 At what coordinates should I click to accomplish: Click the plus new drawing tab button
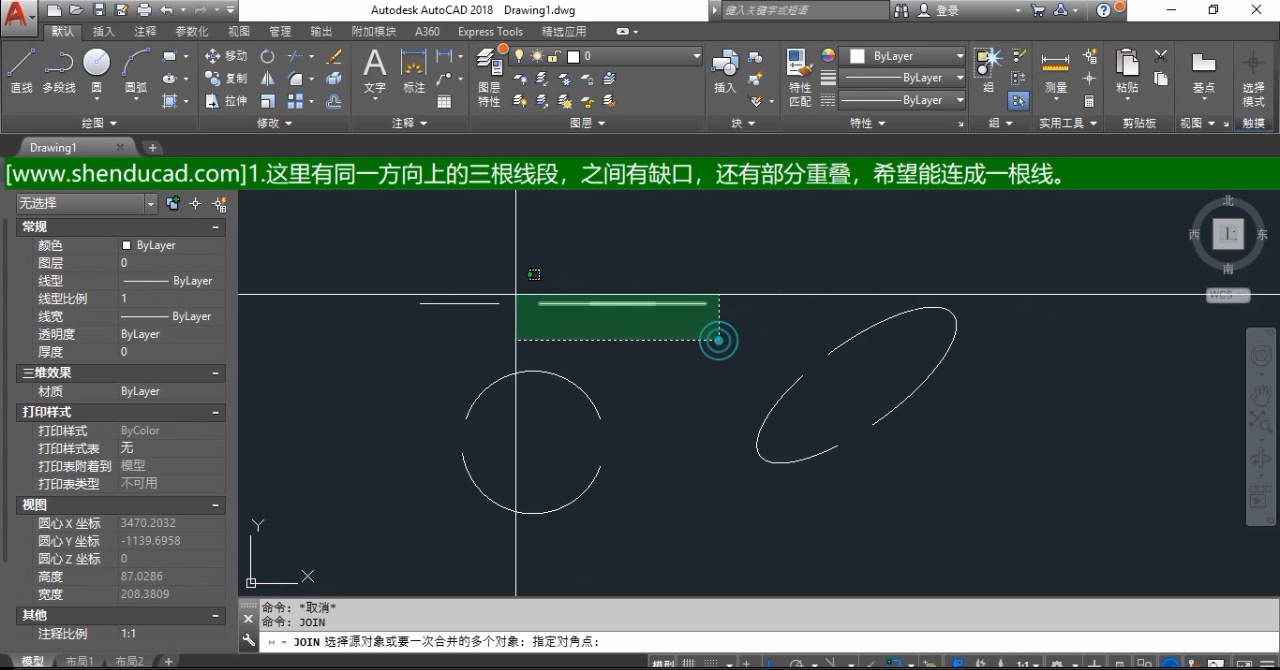point(153,147)
